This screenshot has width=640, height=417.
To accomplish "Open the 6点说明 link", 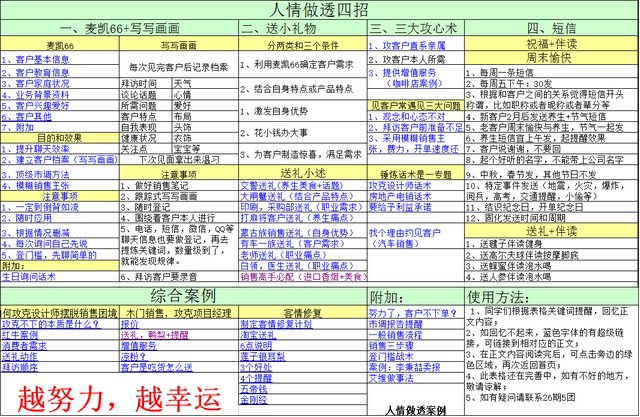I will click(256, 346).
